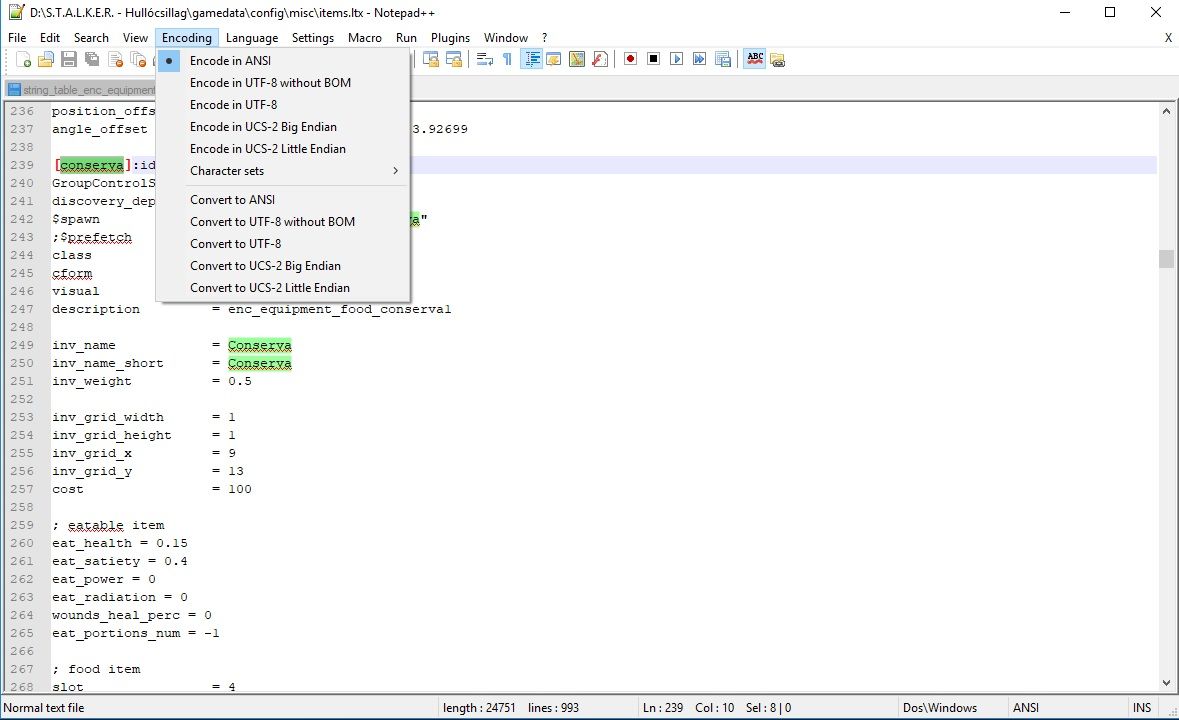Close document with X on menu bar

point(1168,38)
